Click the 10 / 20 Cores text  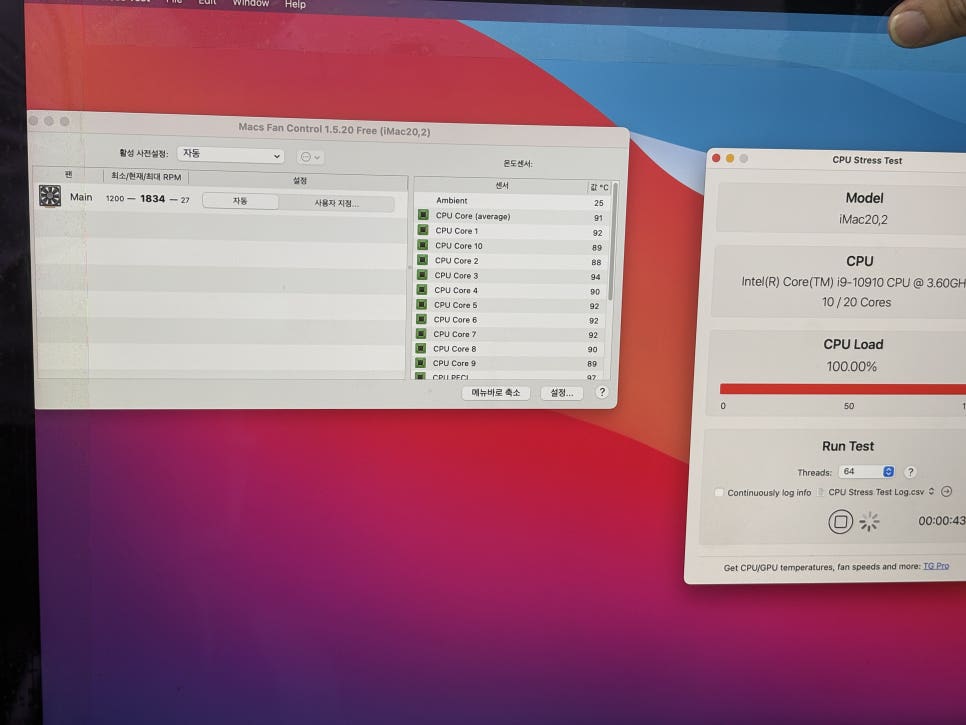pos(856,302)
